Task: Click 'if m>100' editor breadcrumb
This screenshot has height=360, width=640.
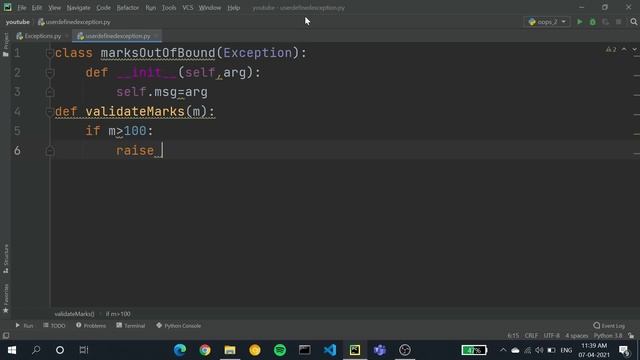Action: coord(118,314)
